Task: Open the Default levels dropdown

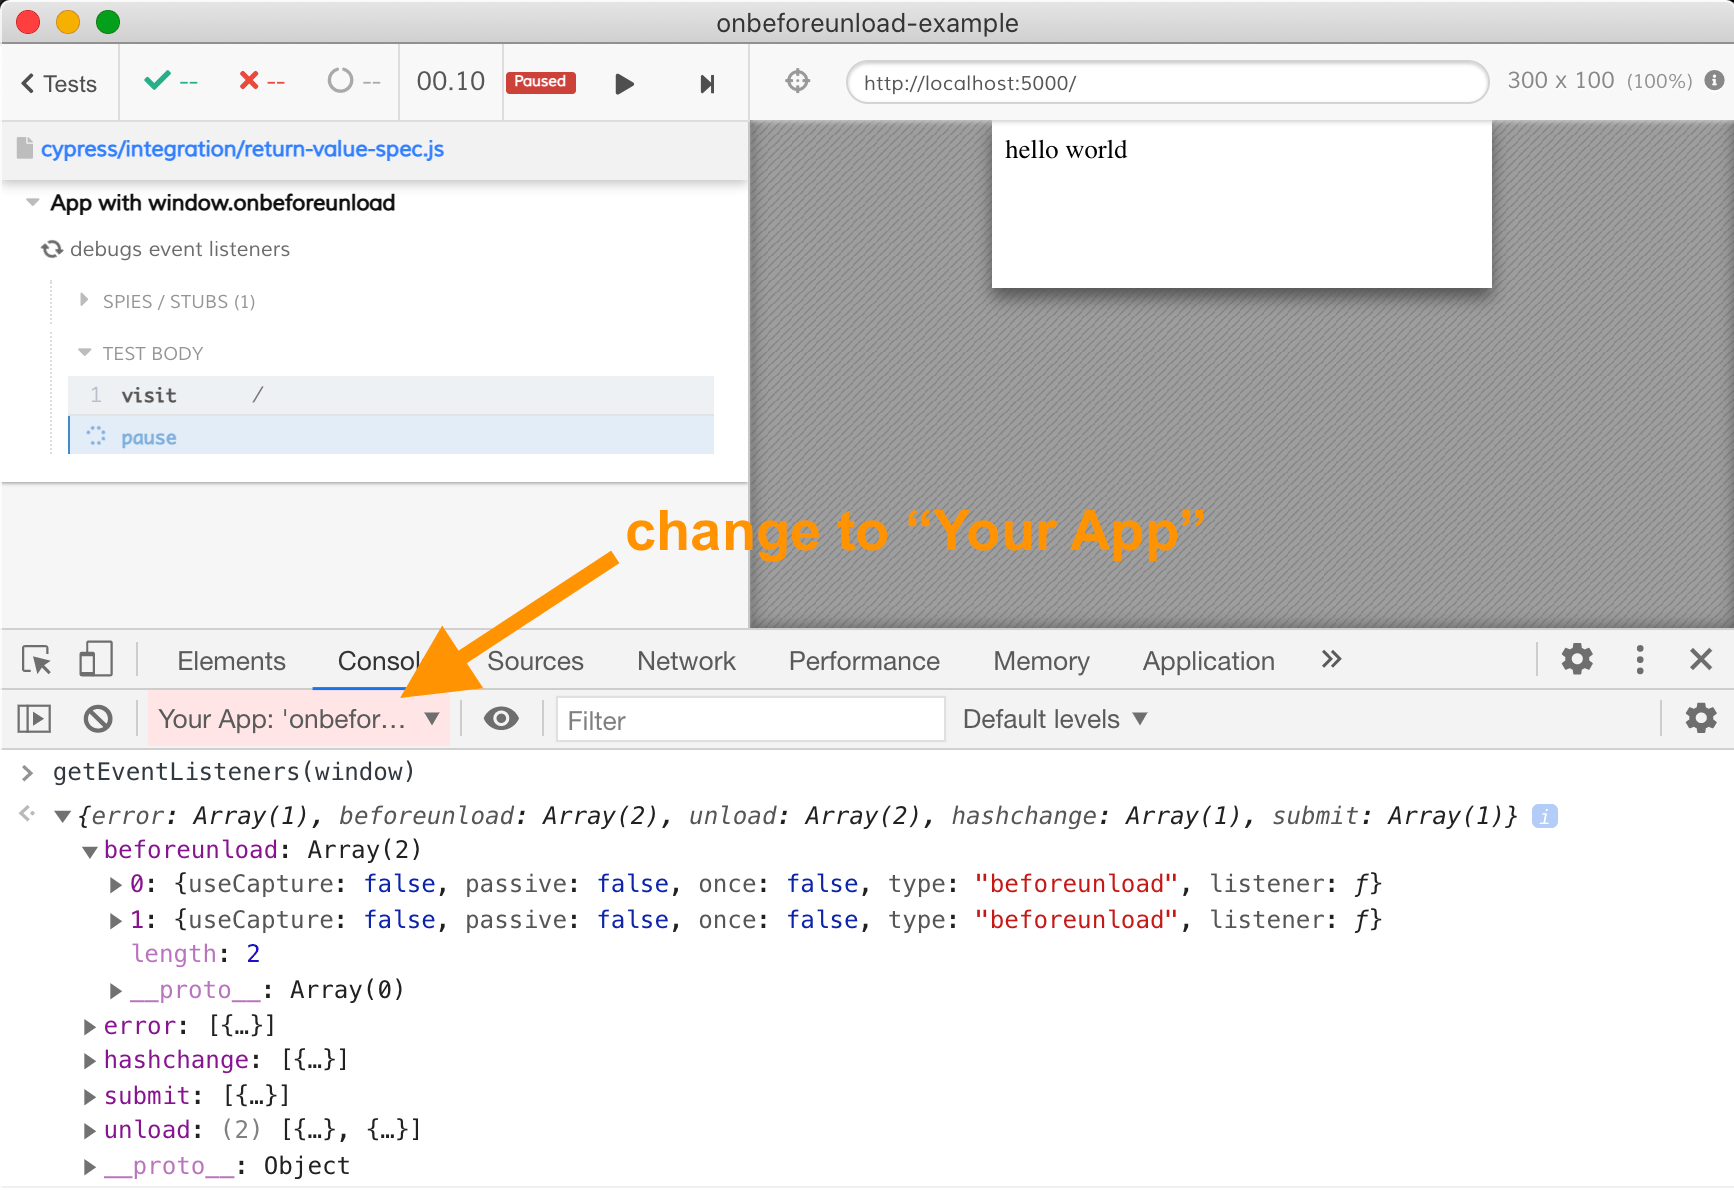Action: 1055,719
